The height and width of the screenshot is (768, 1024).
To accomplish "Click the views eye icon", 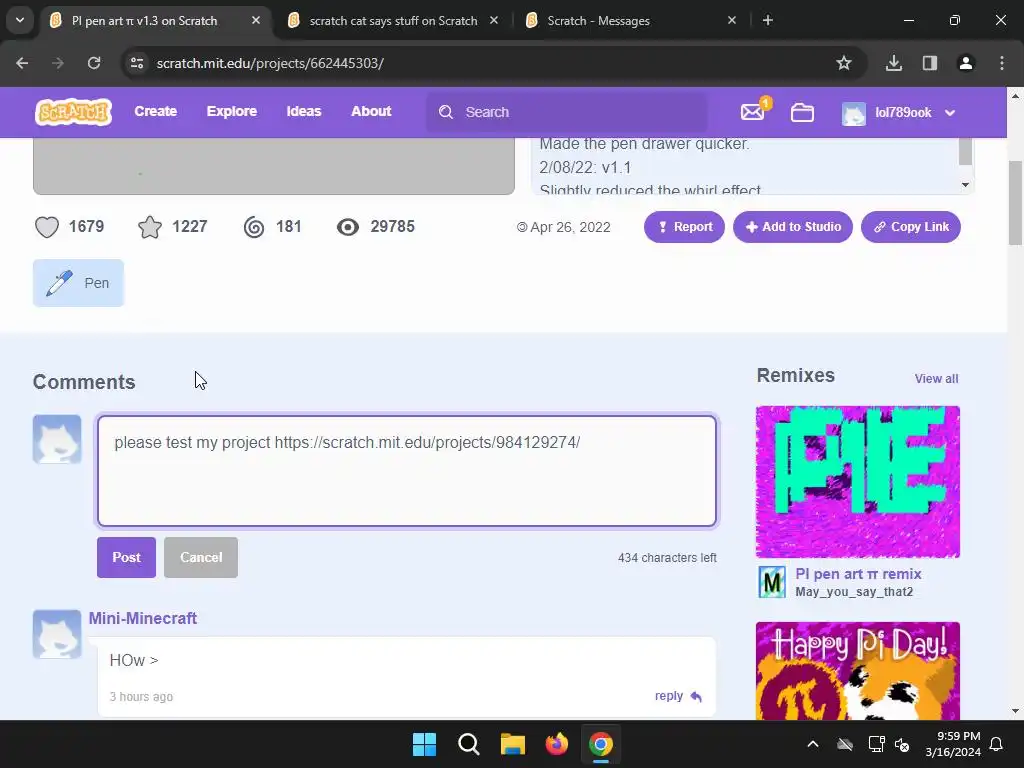I will pos(348,227).
